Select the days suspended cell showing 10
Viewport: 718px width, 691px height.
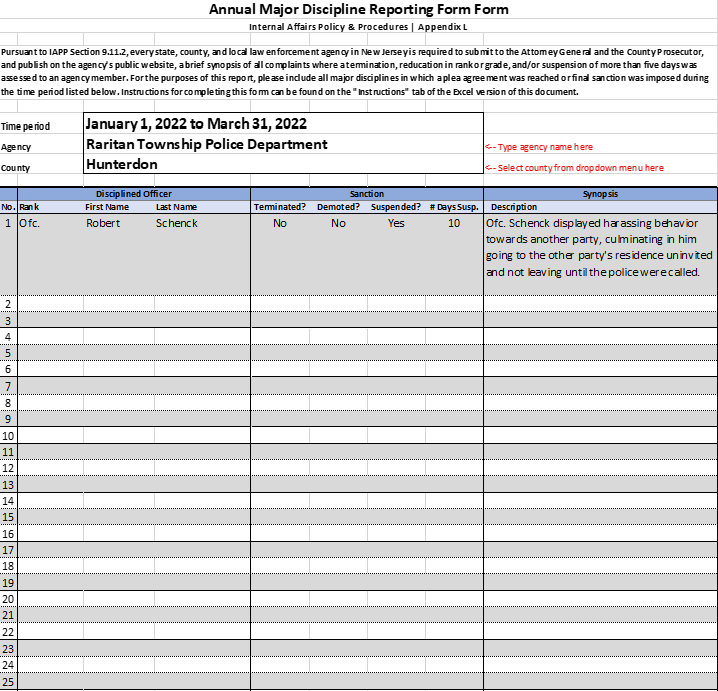coord(454,223)
